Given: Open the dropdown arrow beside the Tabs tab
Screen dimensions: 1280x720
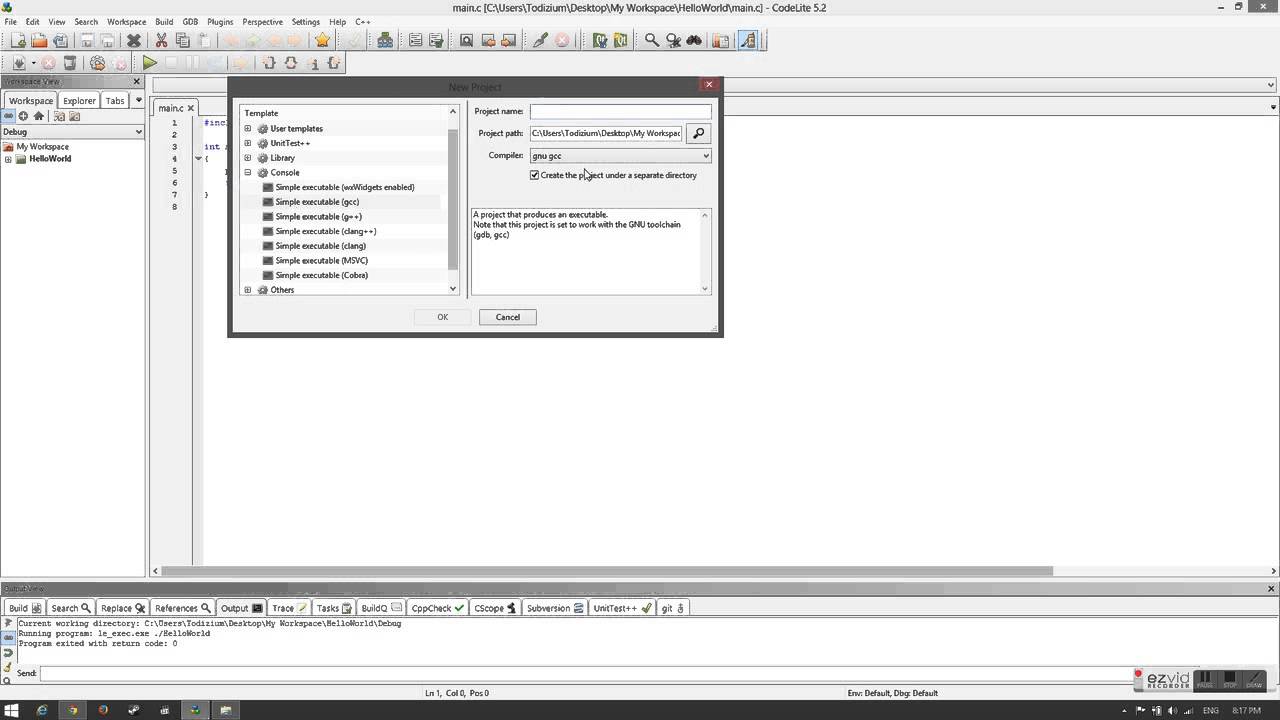Looking at the screenshot, I should tap(138, 100).
